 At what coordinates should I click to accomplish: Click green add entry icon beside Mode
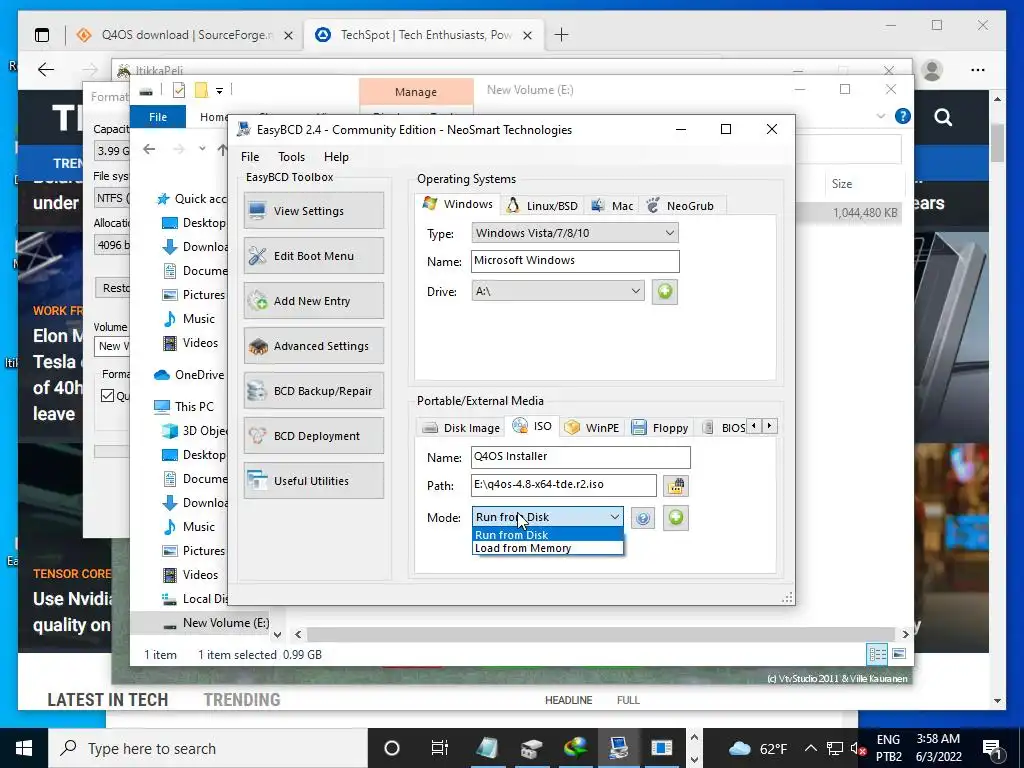pos(676,518)
